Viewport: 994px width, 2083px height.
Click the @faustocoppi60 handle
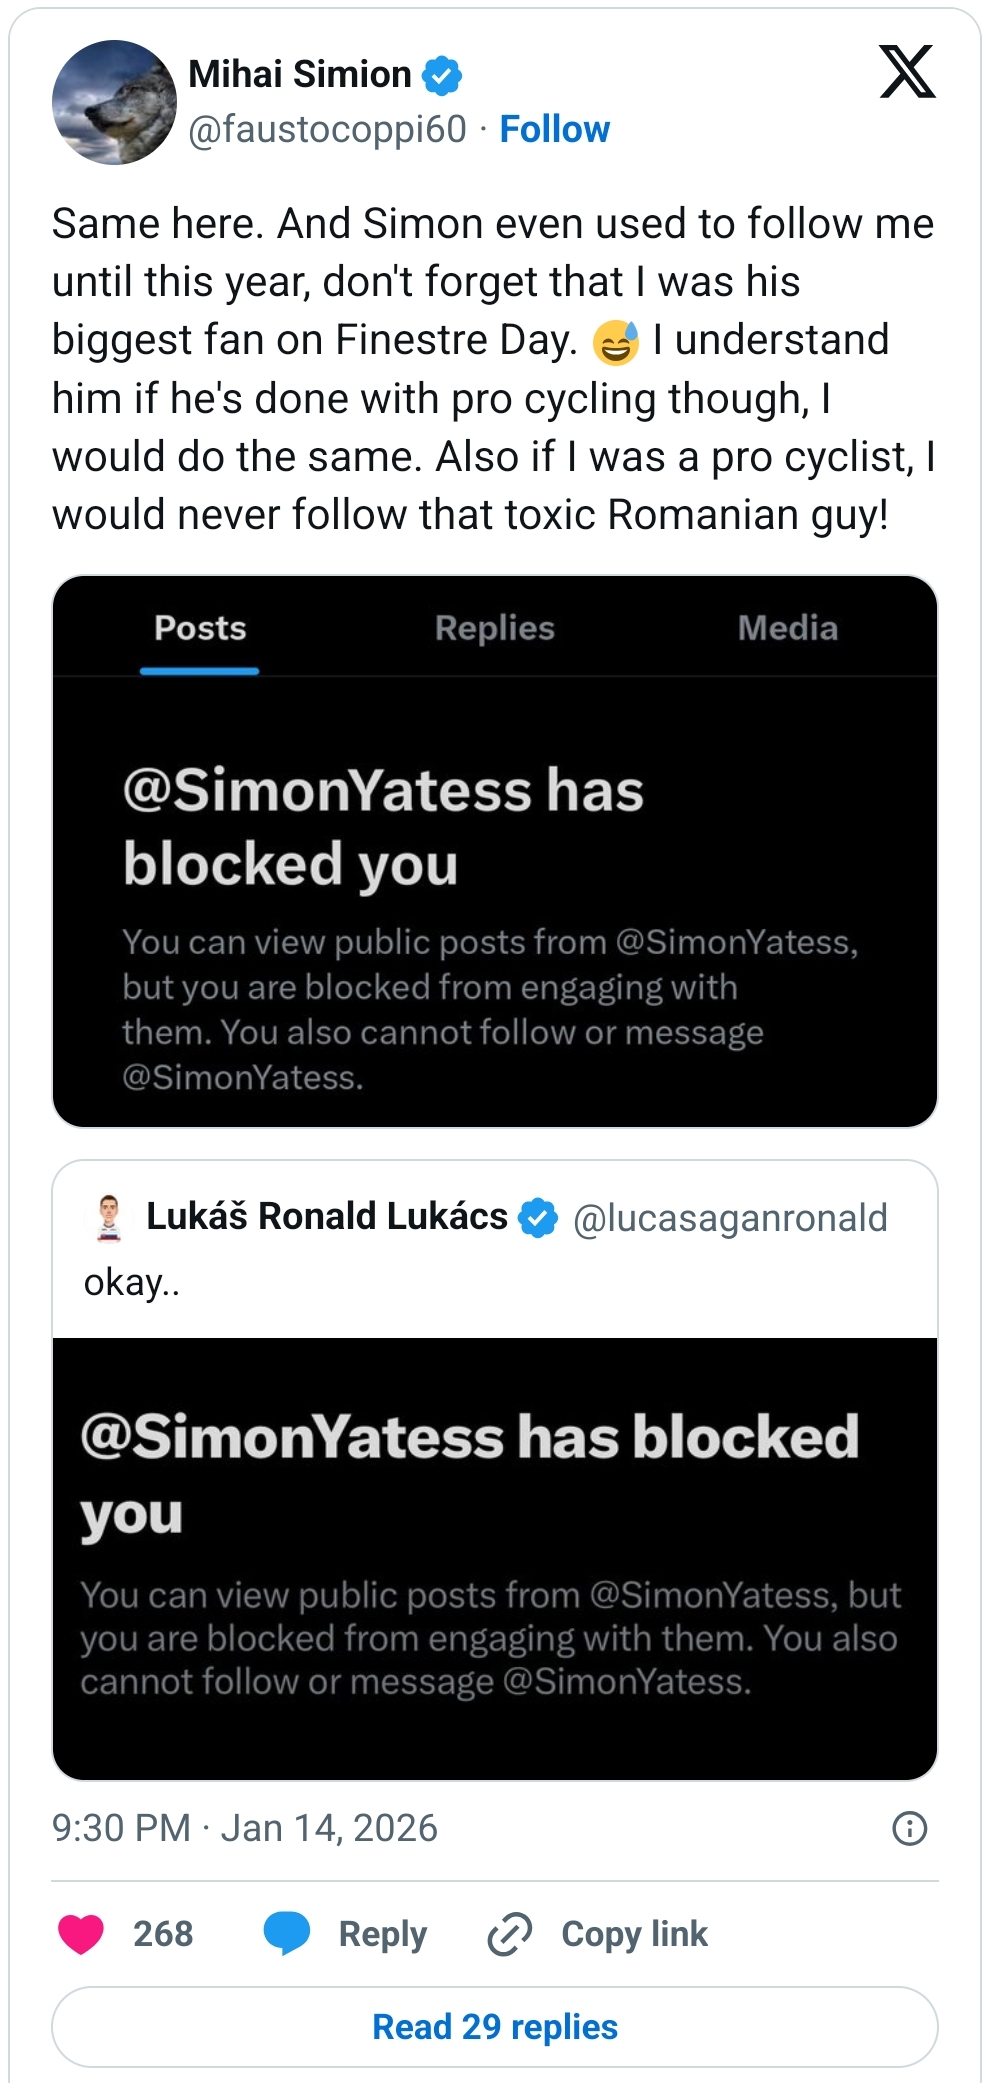[x=327, y=129]
